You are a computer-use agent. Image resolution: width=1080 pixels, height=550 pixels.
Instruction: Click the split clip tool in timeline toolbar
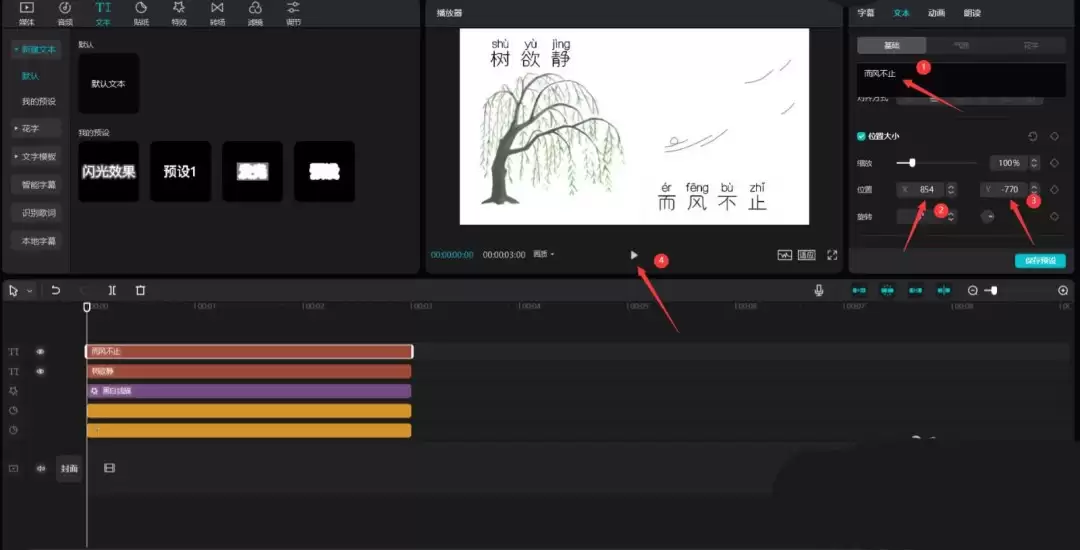[112, 290]
